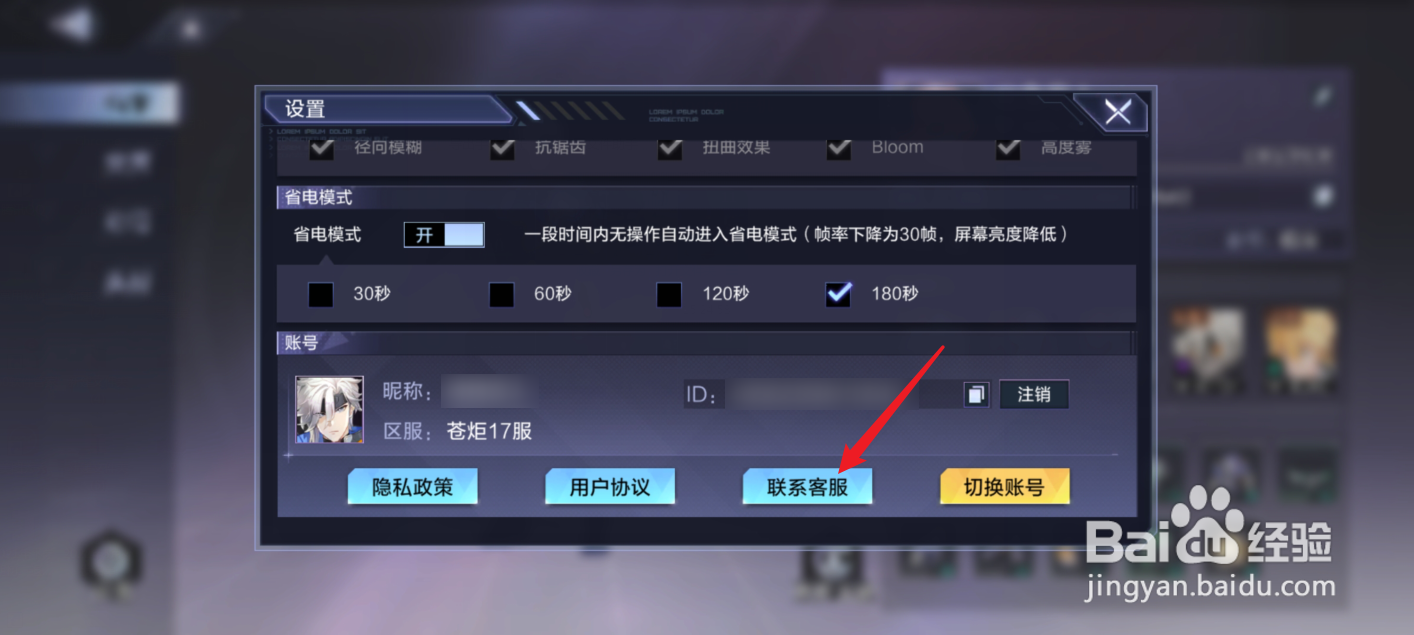Toggle the 扭曲效果 checkbox
Screen dimensions: 1414x635
click(670, 148)
